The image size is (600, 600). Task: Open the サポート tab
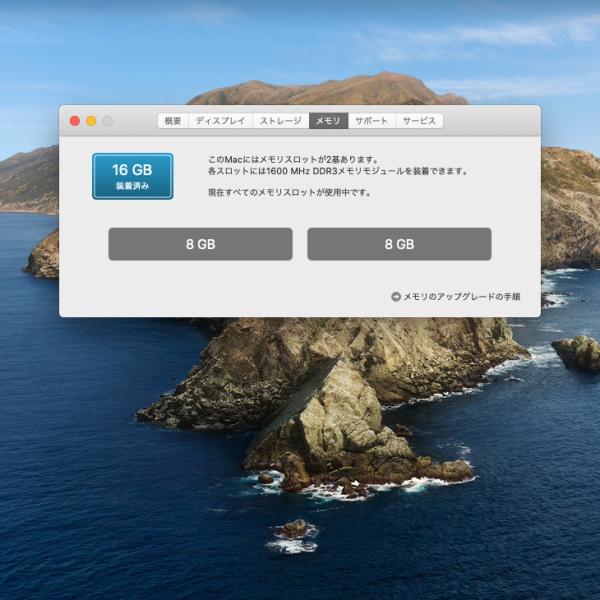click(372, 121)
